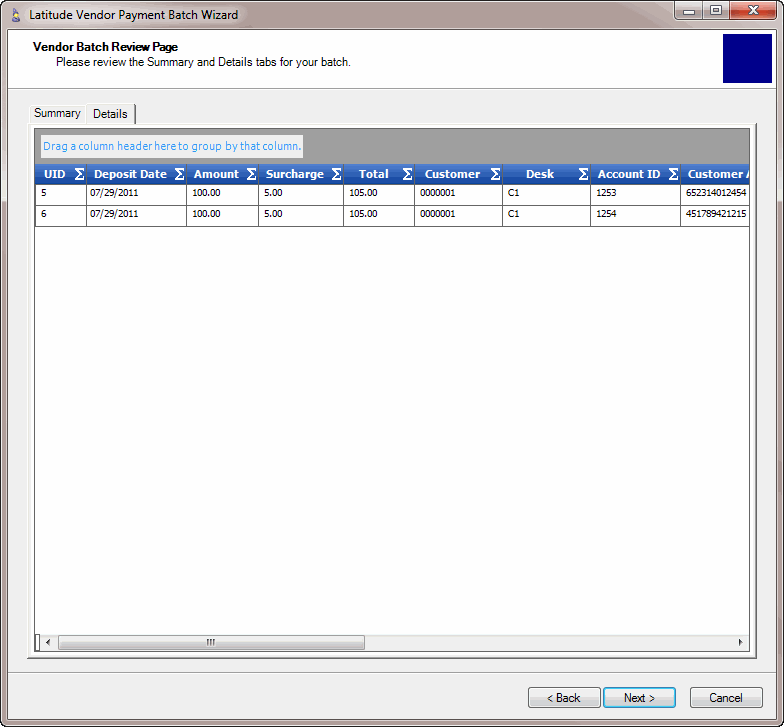Image resolution: width=784 pixels, height=727 pixels.
Task: Sort by Deposit Date column header
Action: 130,174
